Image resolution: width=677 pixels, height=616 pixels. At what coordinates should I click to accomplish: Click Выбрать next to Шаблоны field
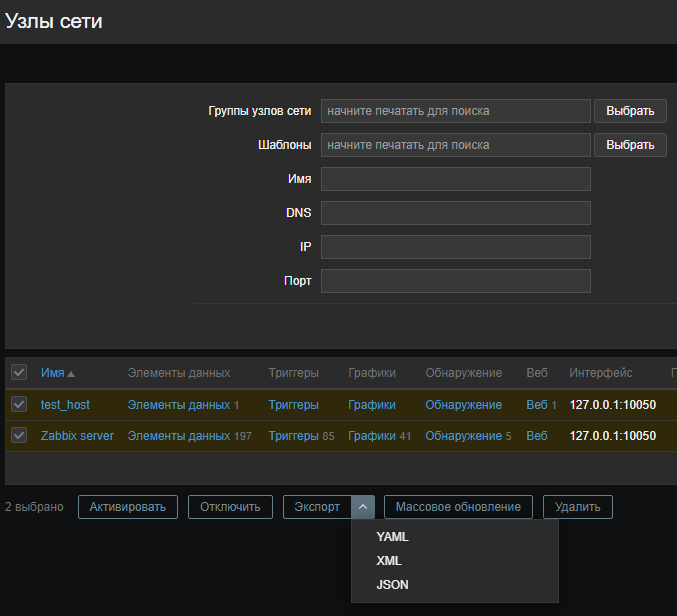pos(630,145)
